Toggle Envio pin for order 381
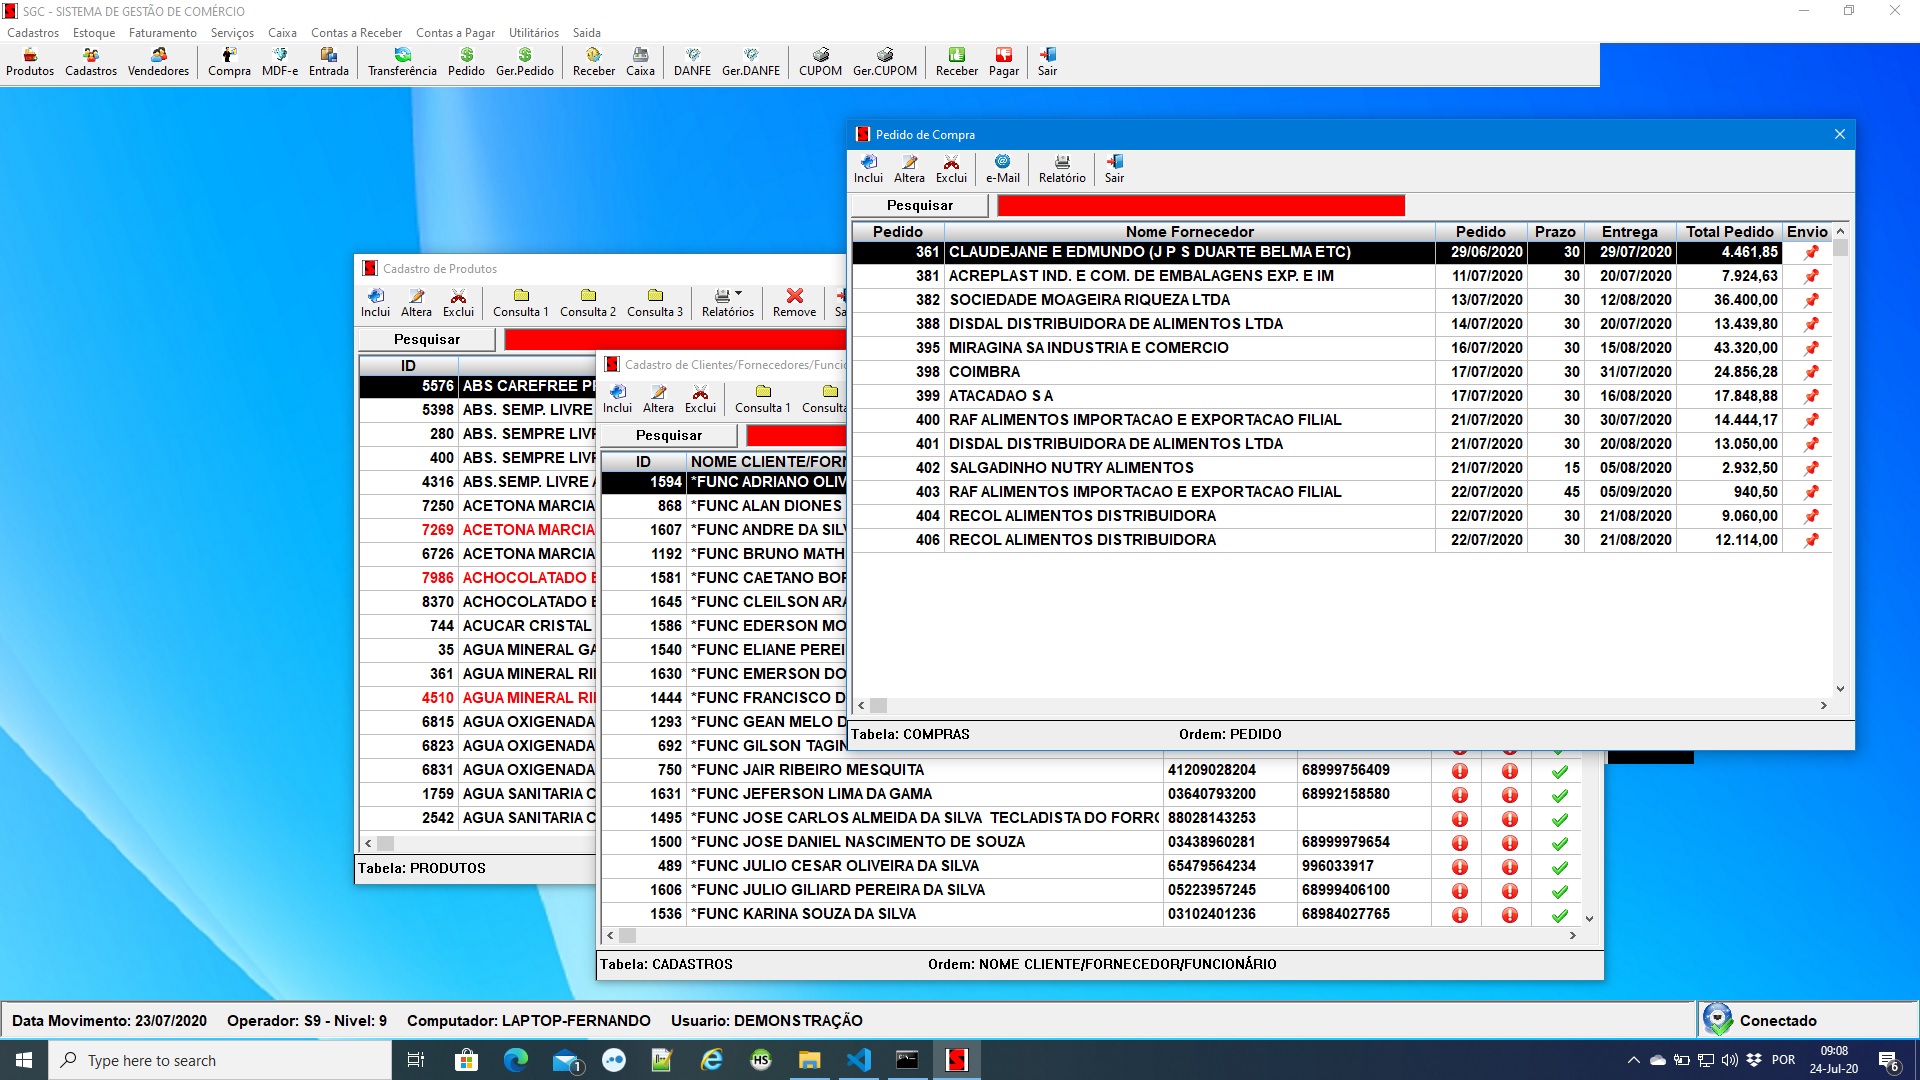Viewport: 1920px width, 1080px height. tap(1811, 277)
